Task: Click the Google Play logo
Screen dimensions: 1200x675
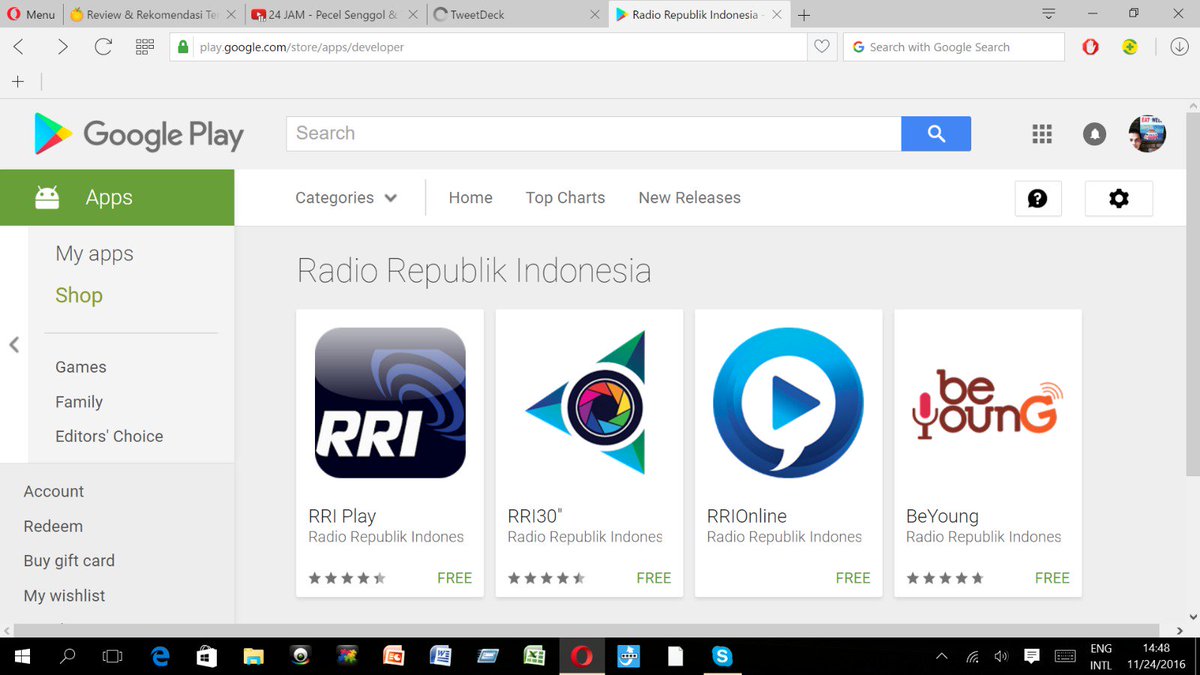Action: 139,133
